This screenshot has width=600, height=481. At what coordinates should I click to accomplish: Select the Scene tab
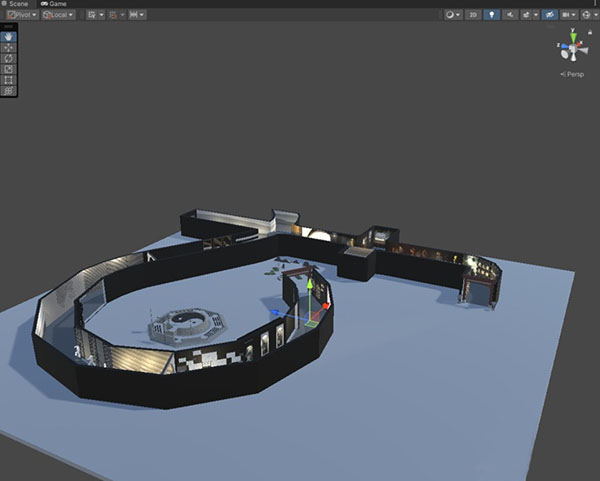18,4
